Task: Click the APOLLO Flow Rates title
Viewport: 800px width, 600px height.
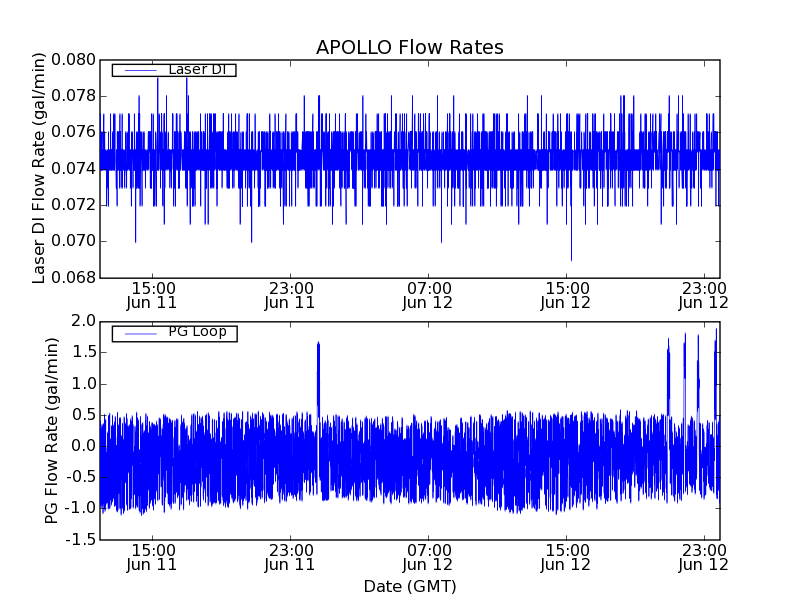Action: tap(410, 47)
